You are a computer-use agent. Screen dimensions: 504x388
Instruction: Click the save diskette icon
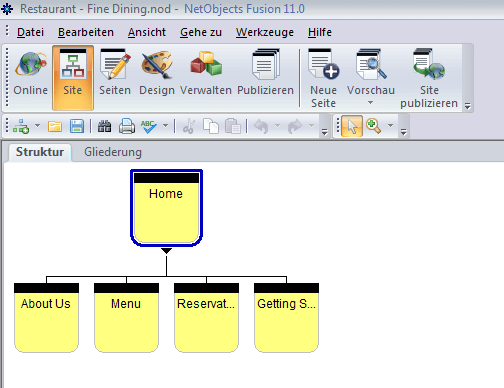(77, 126)
